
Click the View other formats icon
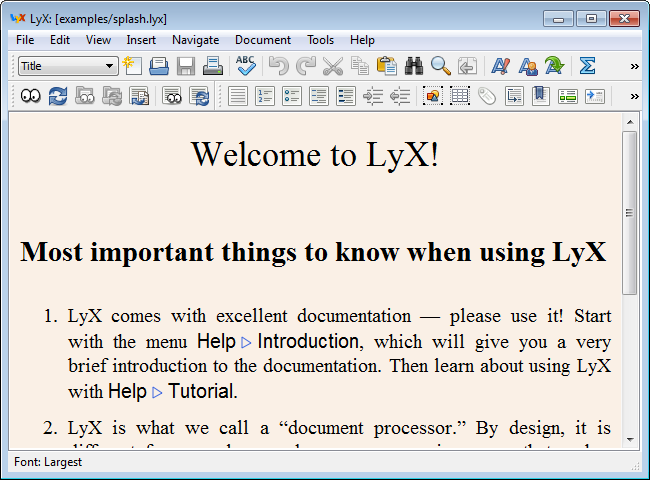[x=172, y=96]
